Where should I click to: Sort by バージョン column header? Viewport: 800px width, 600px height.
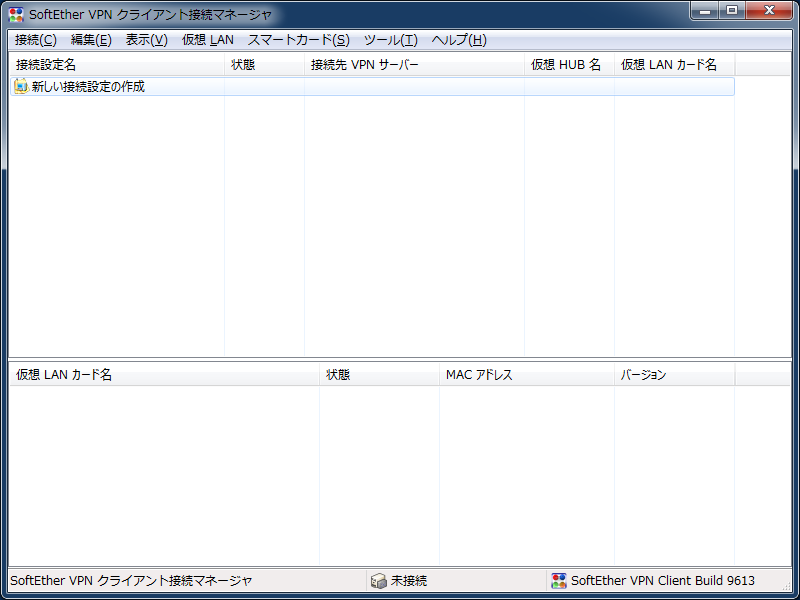click(674, 375)
